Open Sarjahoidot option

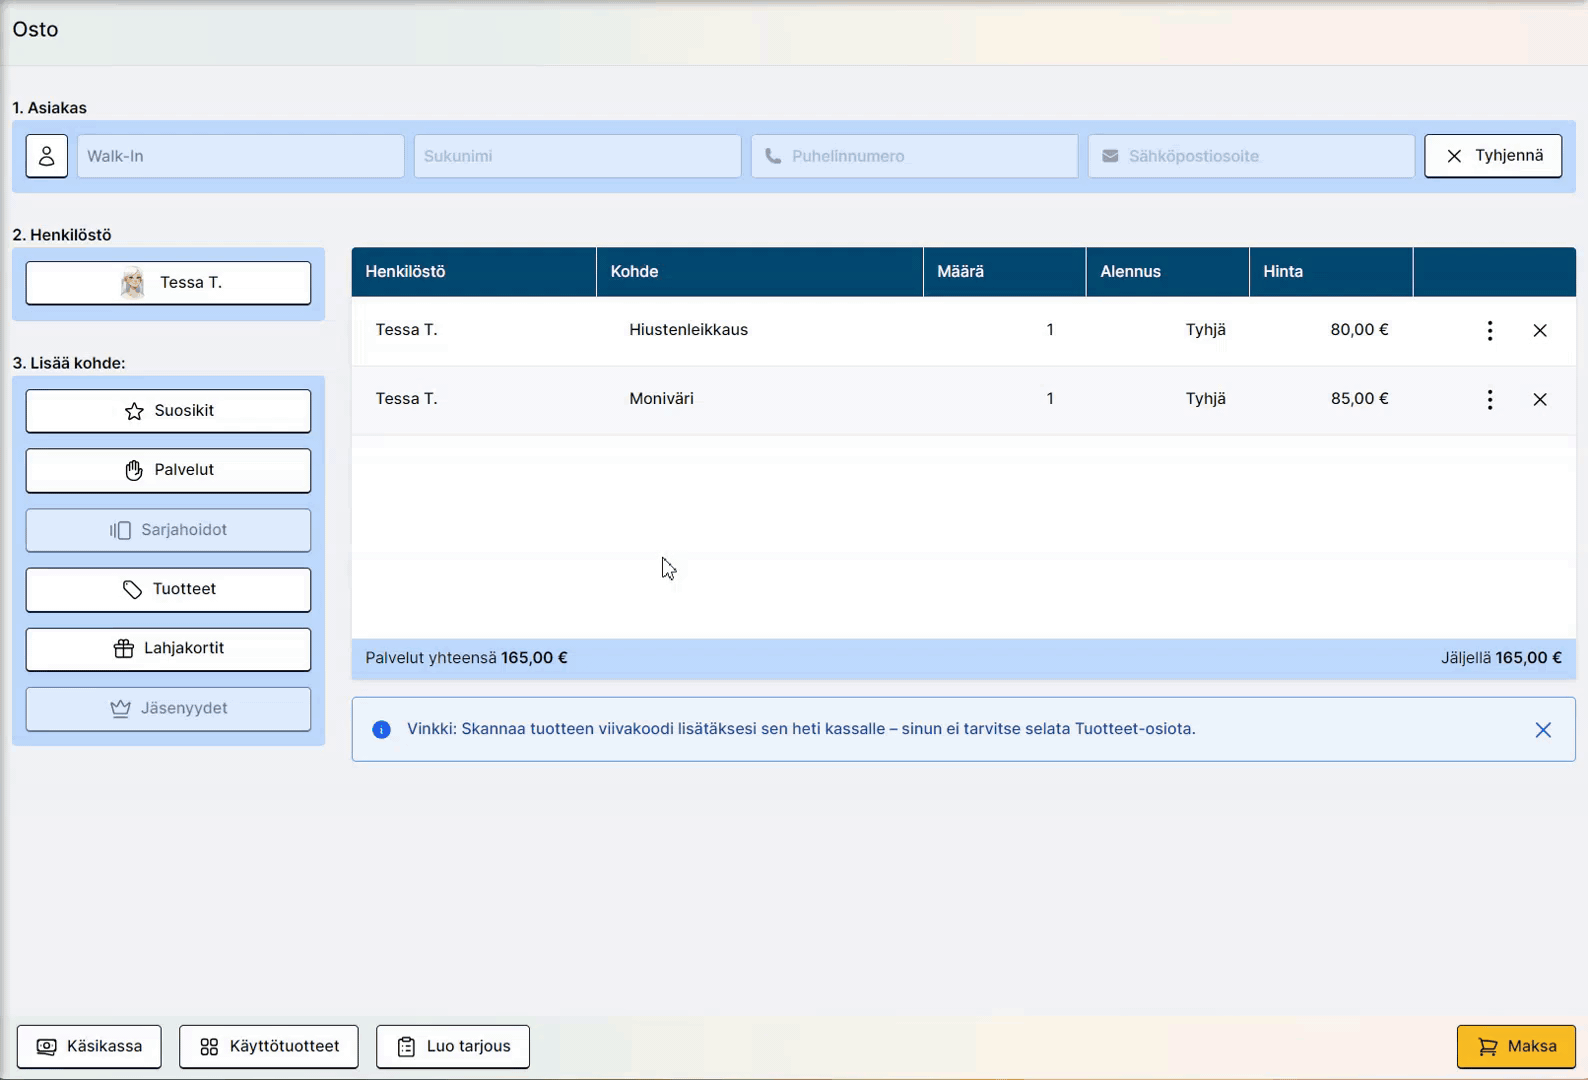point(168,530)
